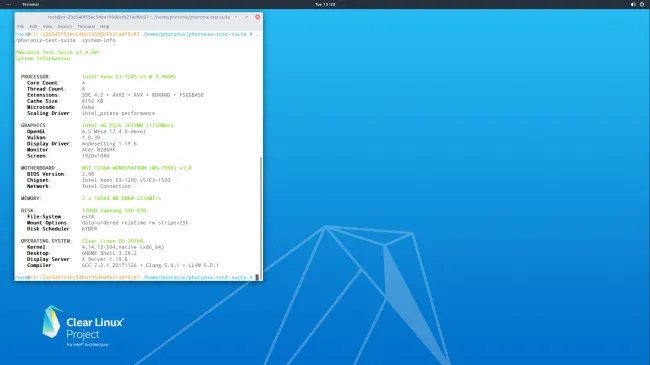
Task: Select the 'X Server 1.19.6' value
Action: (104, 259)
